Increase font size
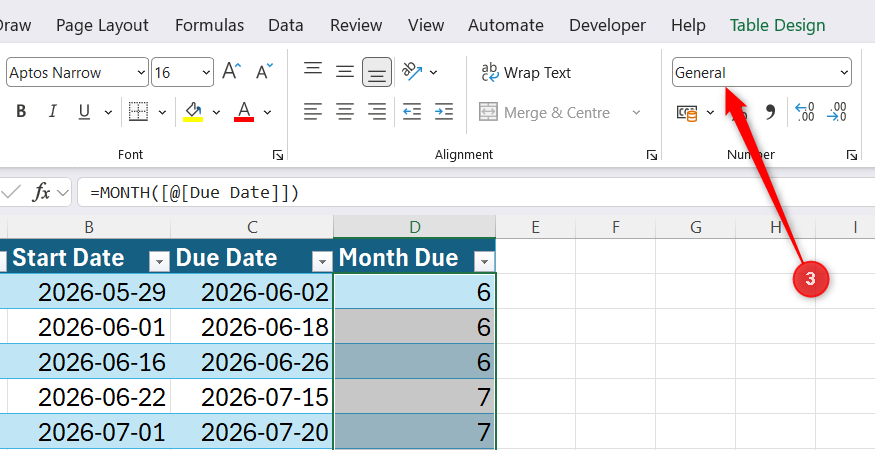 [x=232, y=71]
